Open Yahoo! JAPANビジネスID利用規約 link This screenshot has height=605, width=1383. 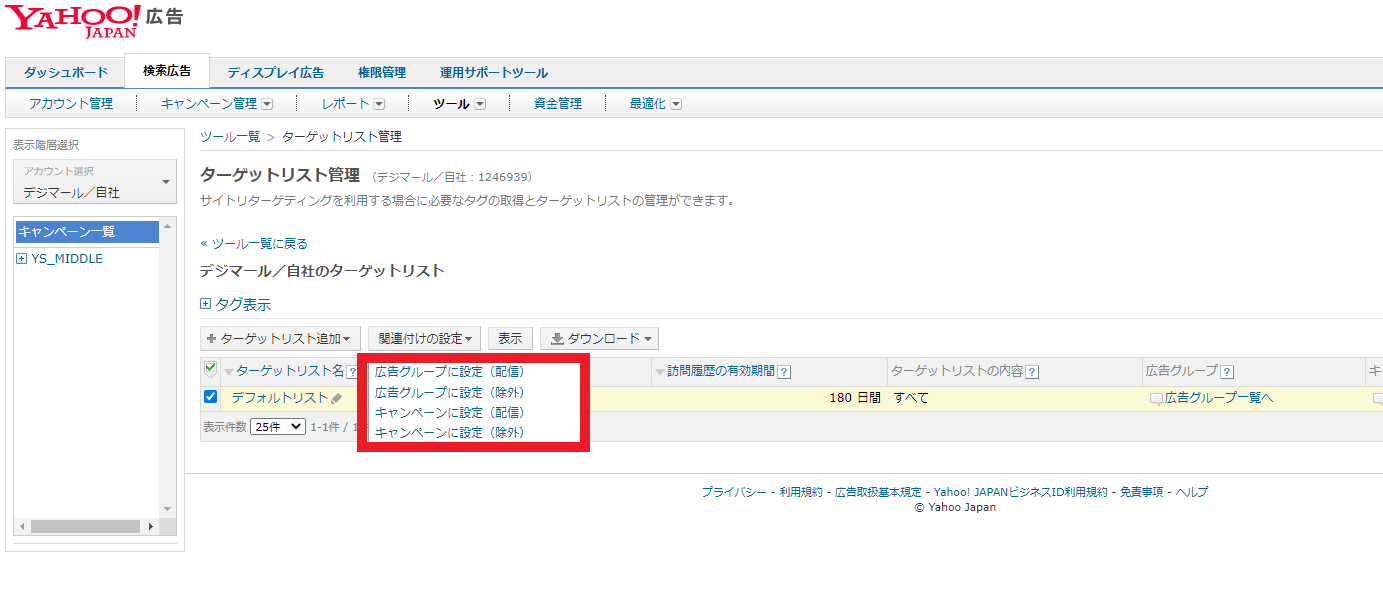1021,492
